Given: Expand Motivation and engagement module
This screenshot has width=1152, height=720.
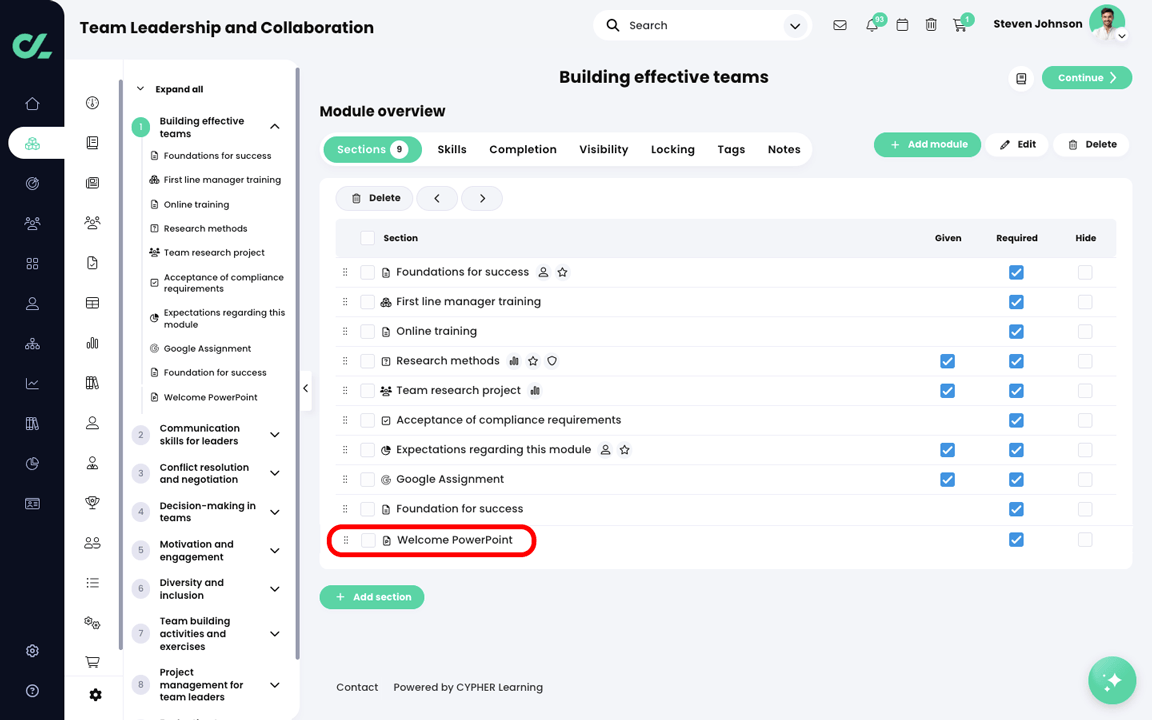Looking at the screenshot, I should pyautogui.click(x=275, y=551).
